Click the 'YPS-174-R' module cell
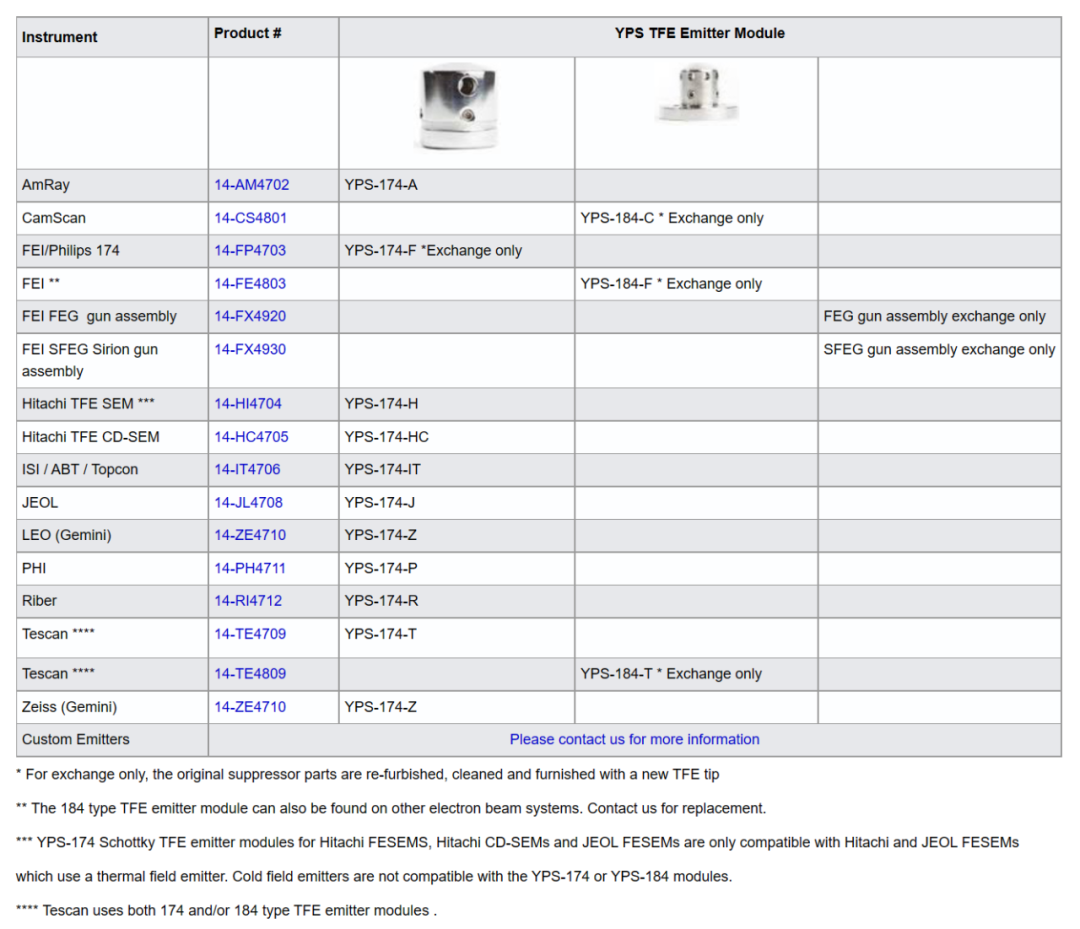The image size is (1080, 929). coord(457,601)
